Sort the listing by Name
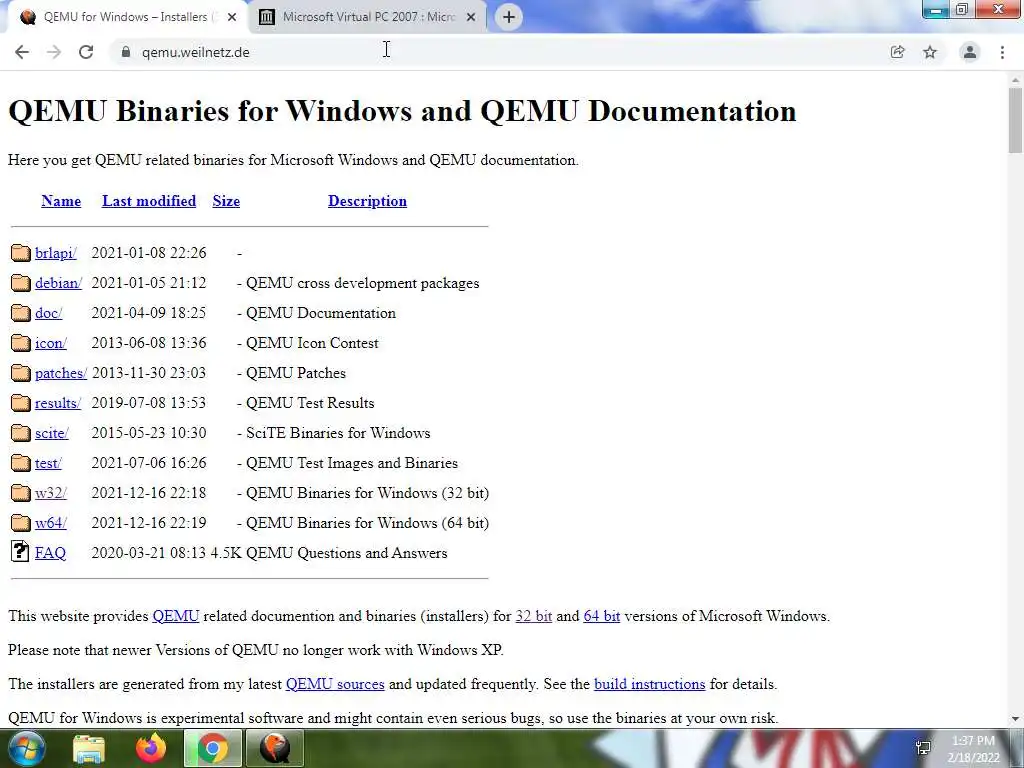Viewport: 1024px width, 768px height. [x=61, y=201]
